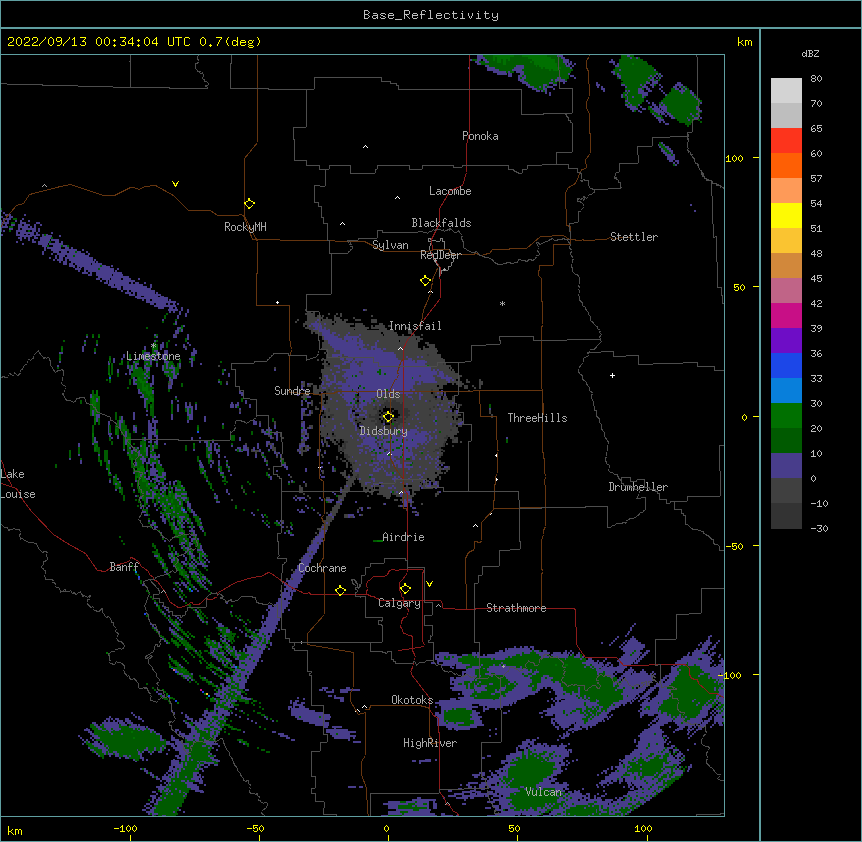Click the -30 value at legend bottom
862x842 pixels.
(819, 528)
